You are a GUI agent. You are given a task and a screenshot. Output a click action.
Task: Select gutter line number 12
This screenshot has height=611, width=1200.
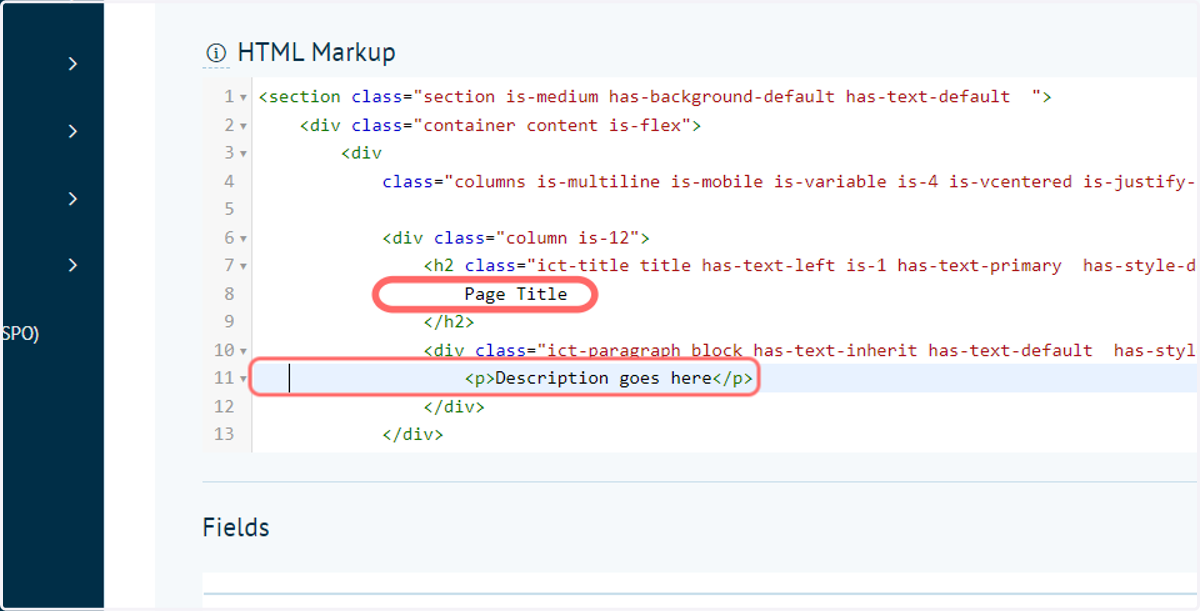pyautogui.click(x=225, y=407)
